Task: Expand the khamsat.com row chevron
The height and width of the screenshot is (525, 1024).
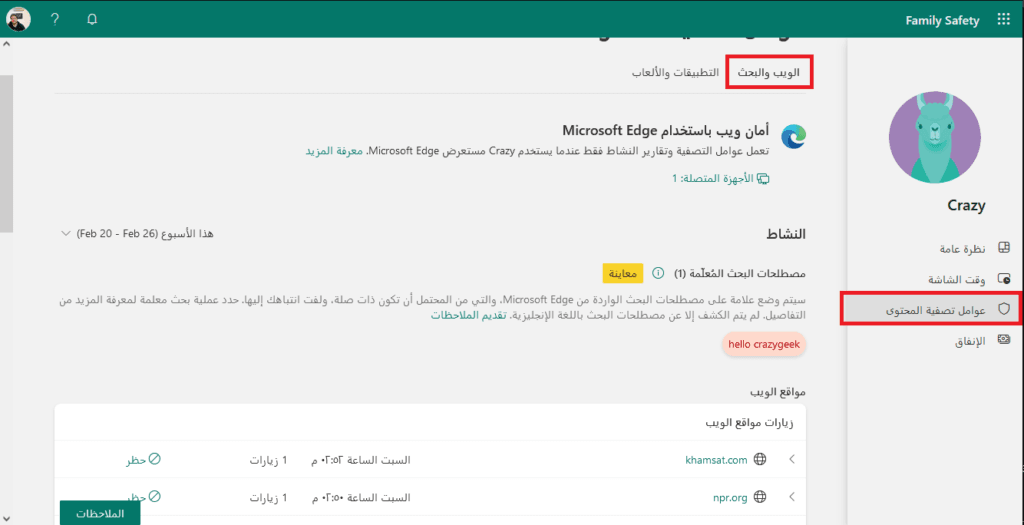Action: click(792, 460)
